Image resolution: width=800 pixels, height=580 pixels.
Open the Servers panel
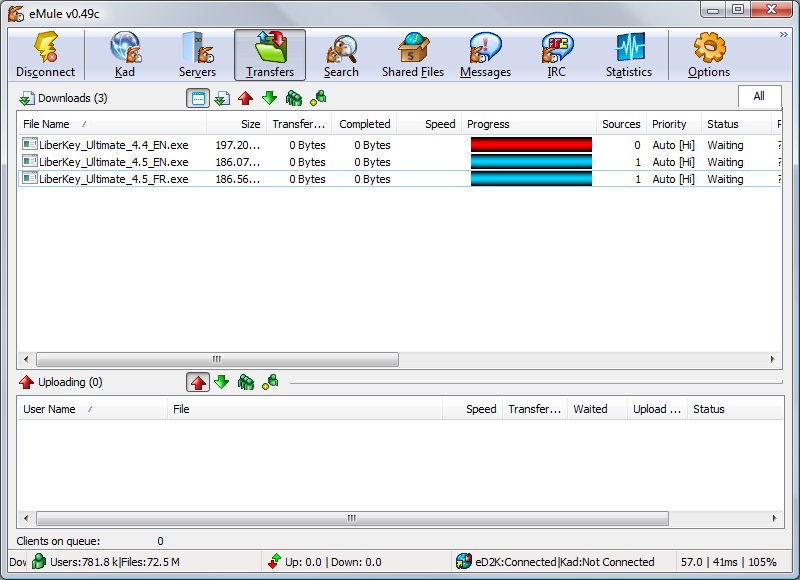tap(197, 55)
